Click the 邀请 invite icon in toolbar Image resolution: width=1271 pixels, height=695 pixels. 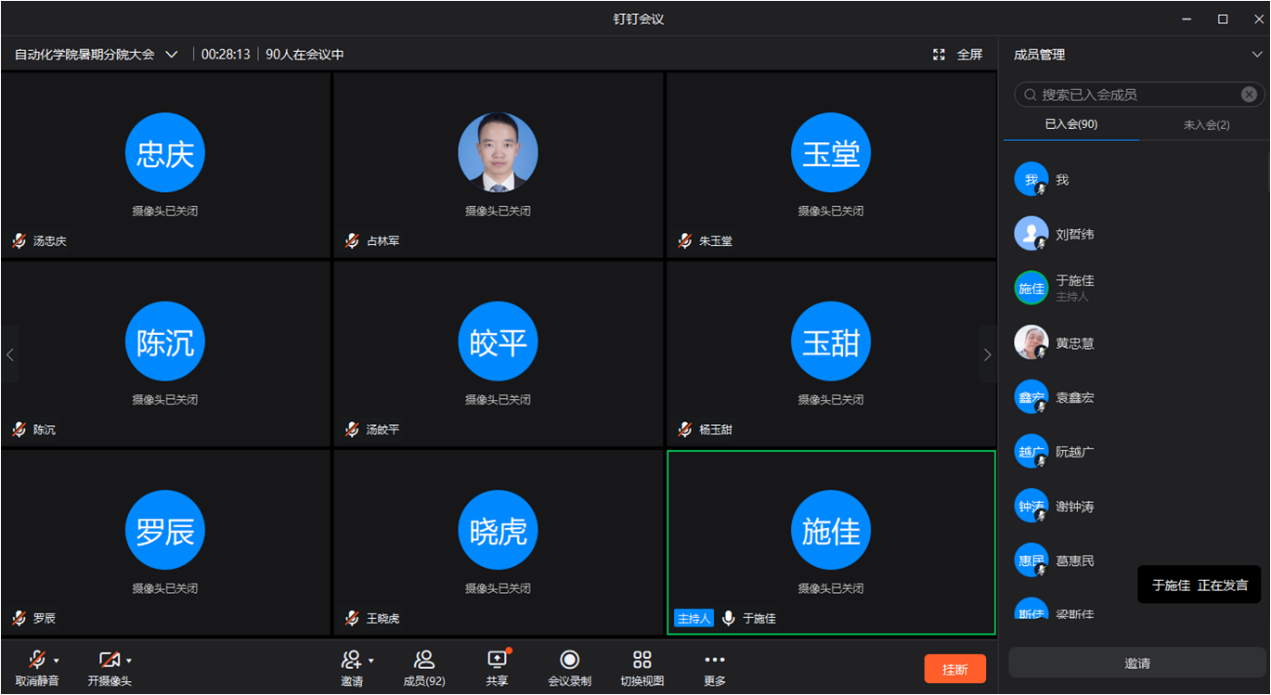tap(351, 661)
